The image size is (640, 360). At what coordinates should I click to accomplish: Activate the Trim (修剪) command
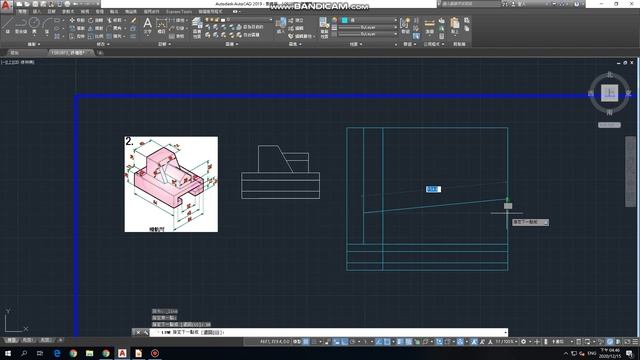[115, 20]
